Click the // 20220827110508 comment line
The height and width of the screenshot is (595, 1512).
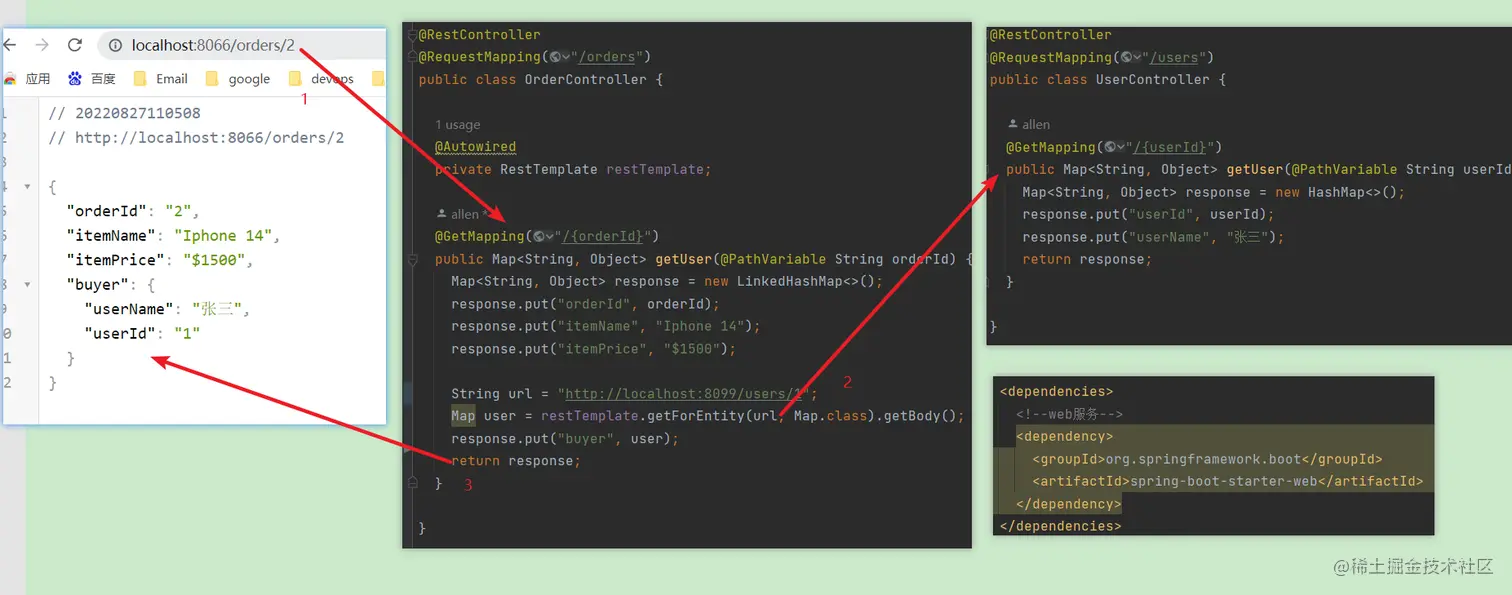tap(124, 114)
